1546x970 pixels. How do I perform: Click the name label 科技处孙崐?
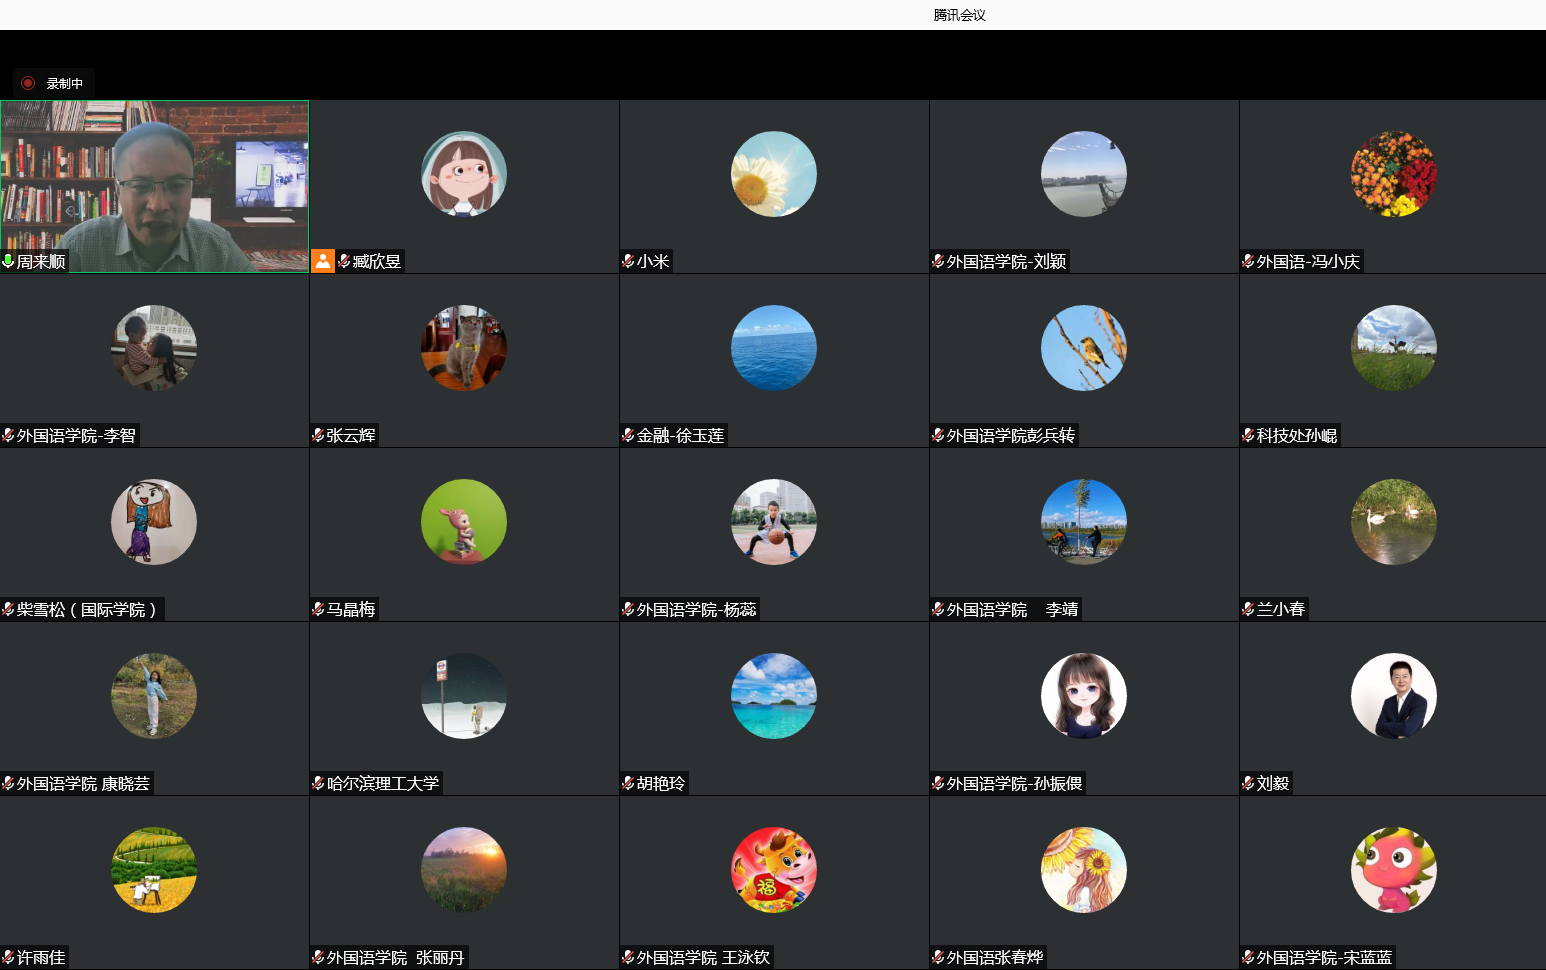click(x=1296, y=435)
